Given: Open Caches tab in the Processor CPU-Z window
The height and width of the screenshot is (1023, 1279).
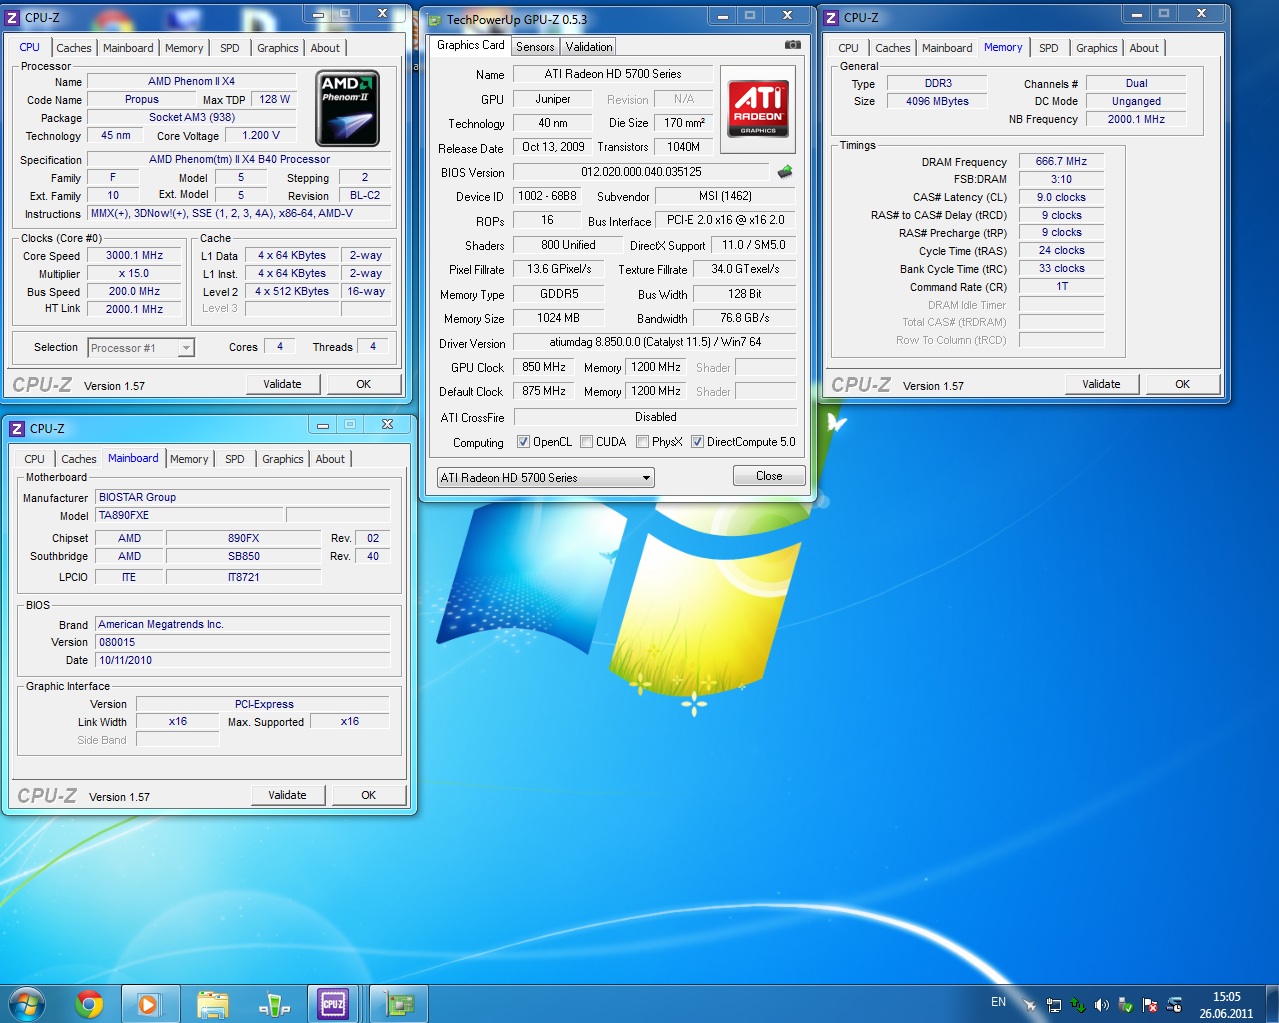Looking at the screenshot, I should pyautogui.click(x=74, y=48).
